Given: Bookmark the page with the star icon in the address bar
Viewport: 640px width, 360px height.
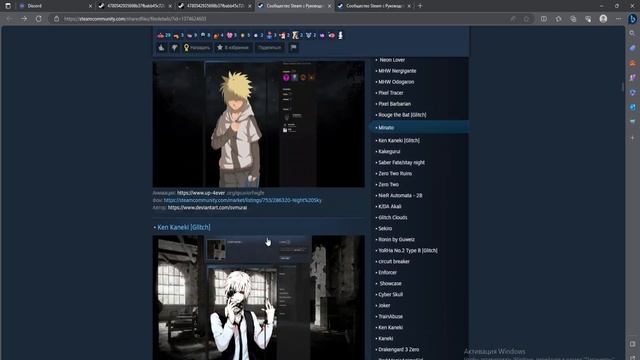Looking at the screenshot, I should (x=527, y=19).
